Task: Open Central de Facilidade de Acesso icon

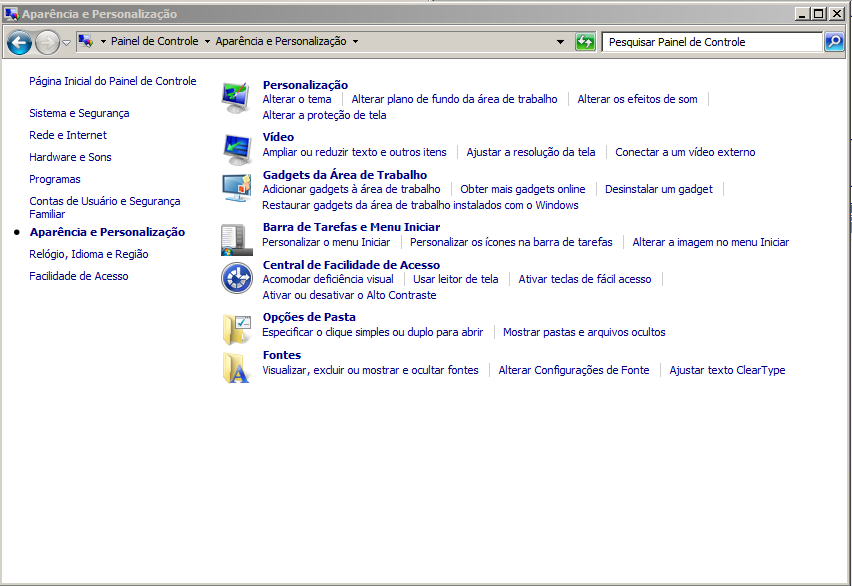Action: tap(237, 278)
